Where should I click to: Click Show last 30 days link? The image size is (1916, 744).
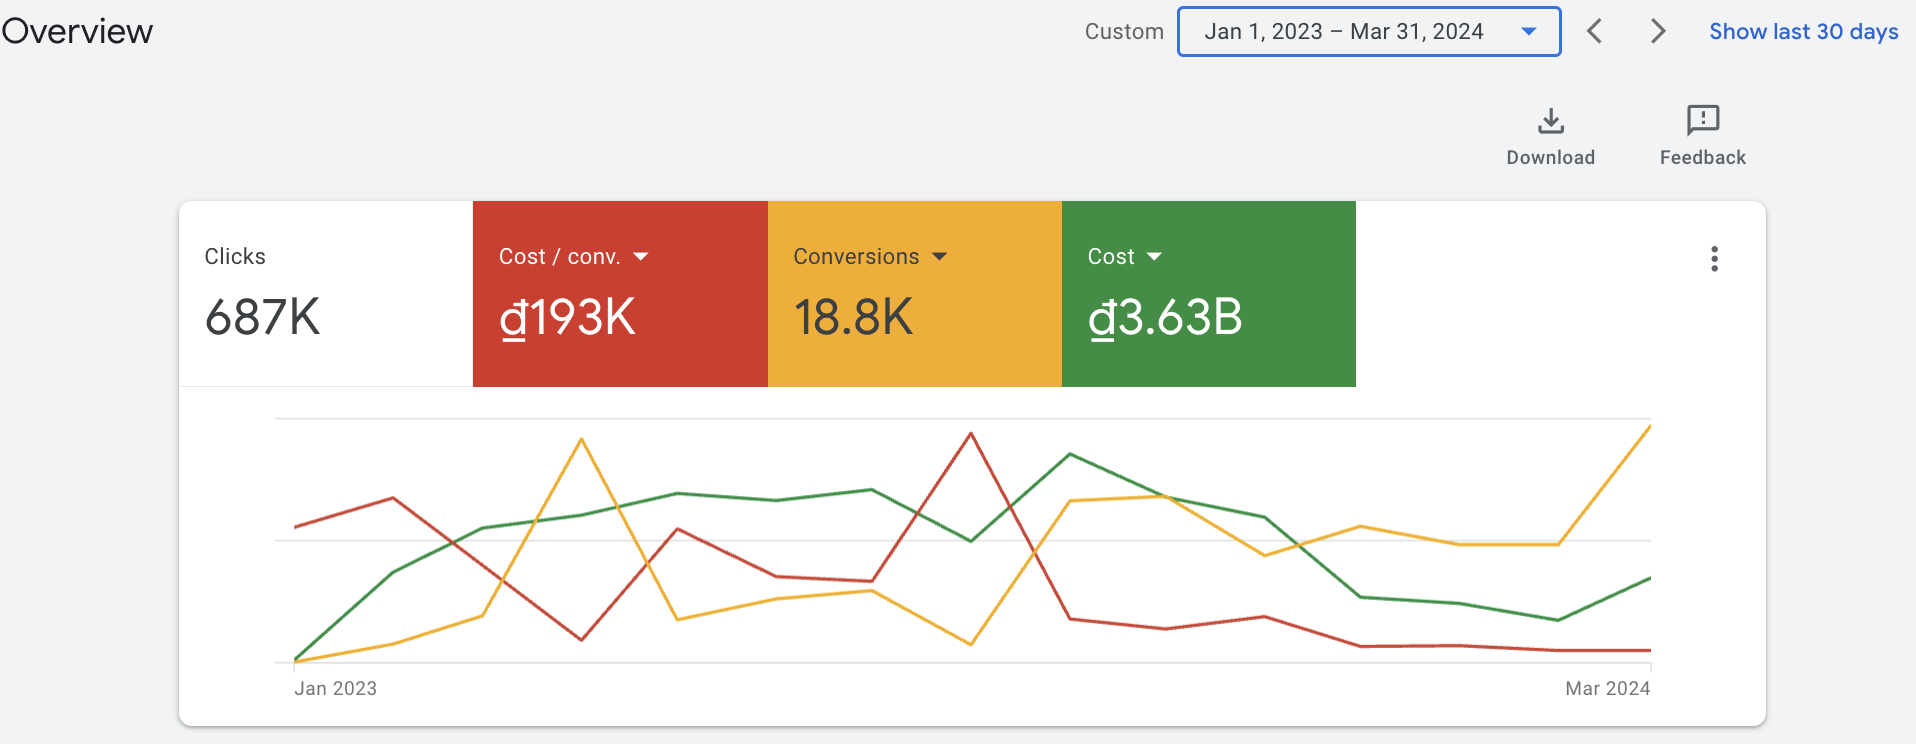click(x=1803, y=31)
